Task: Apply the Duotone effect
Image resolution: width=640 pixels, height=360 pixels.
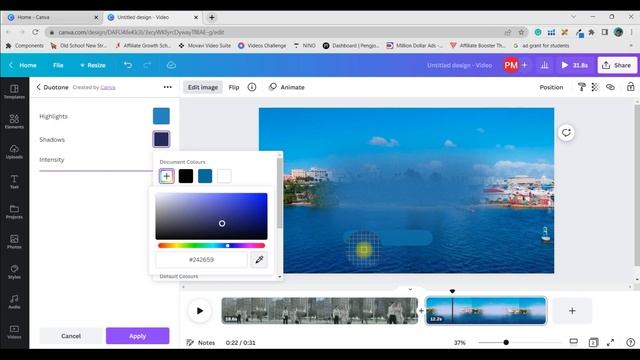Action: [x=138, y=336]
